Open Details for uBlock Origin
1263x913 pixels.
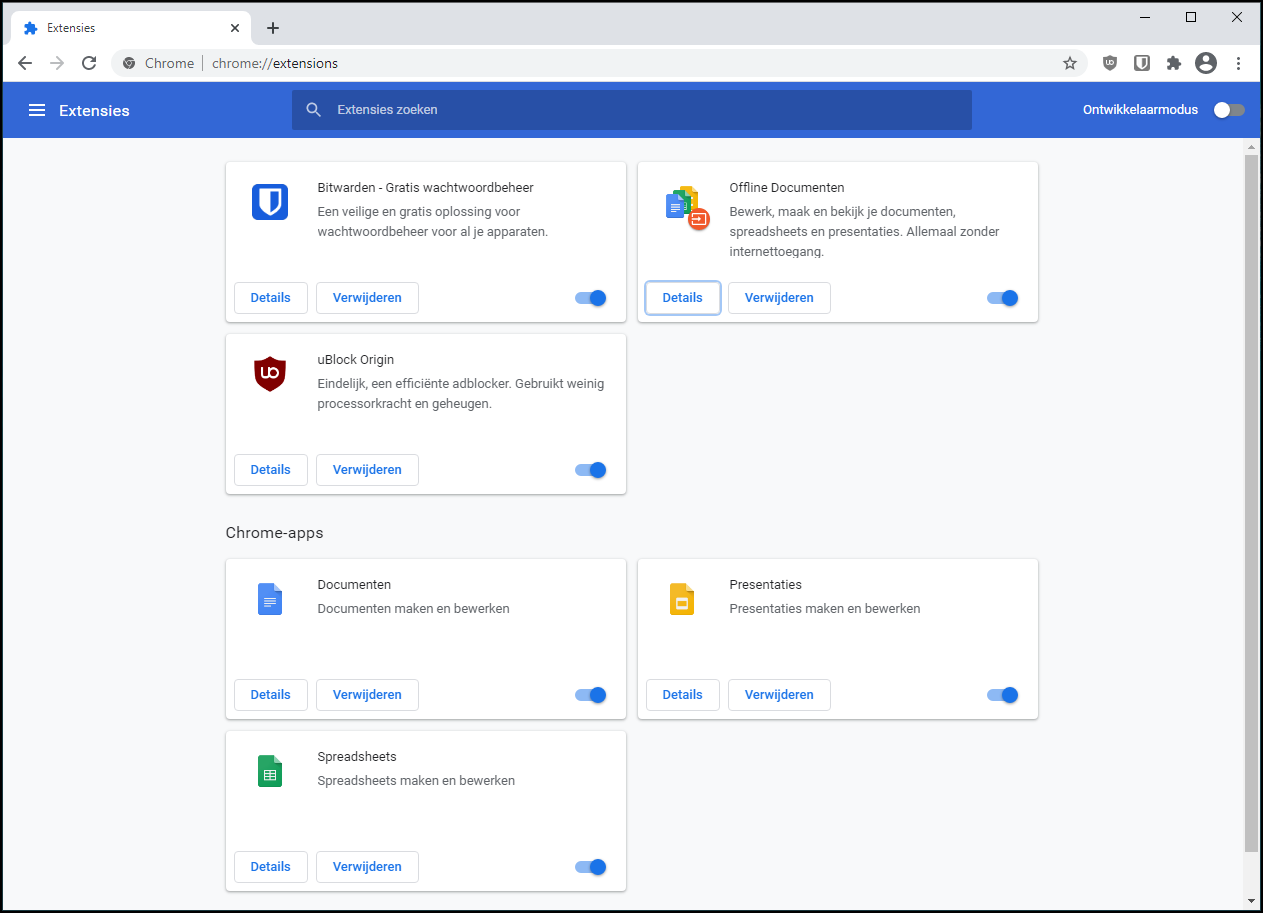click(x=271, y=470)
